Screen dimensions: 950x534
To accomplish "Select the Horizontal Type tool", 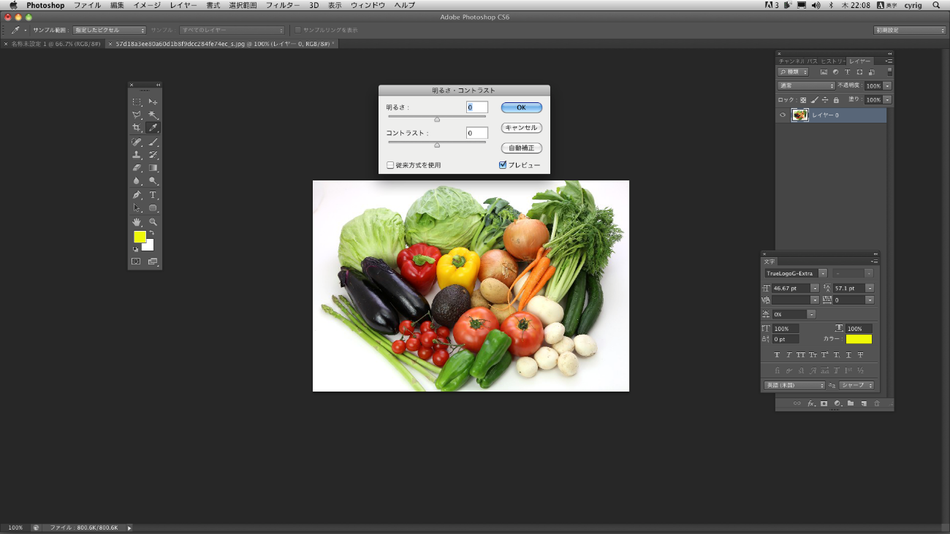I will point(153,195).
